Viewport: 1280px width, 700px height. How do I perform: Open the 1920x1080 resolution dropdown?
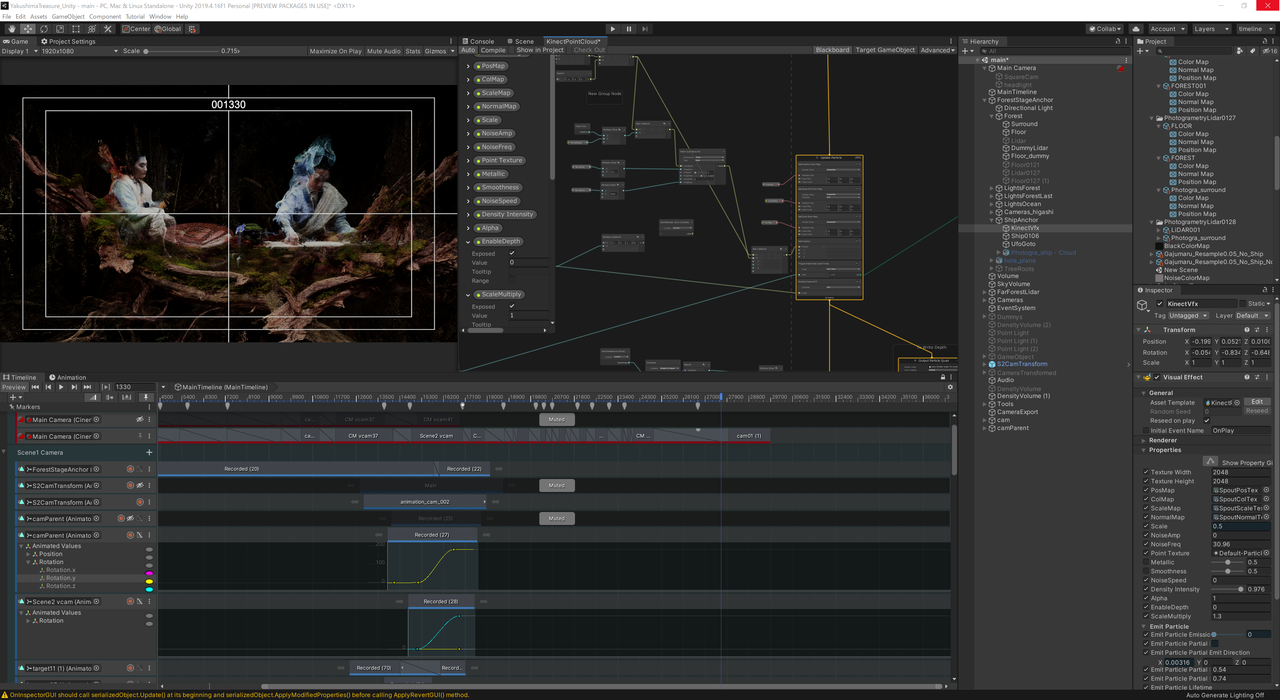78,51
